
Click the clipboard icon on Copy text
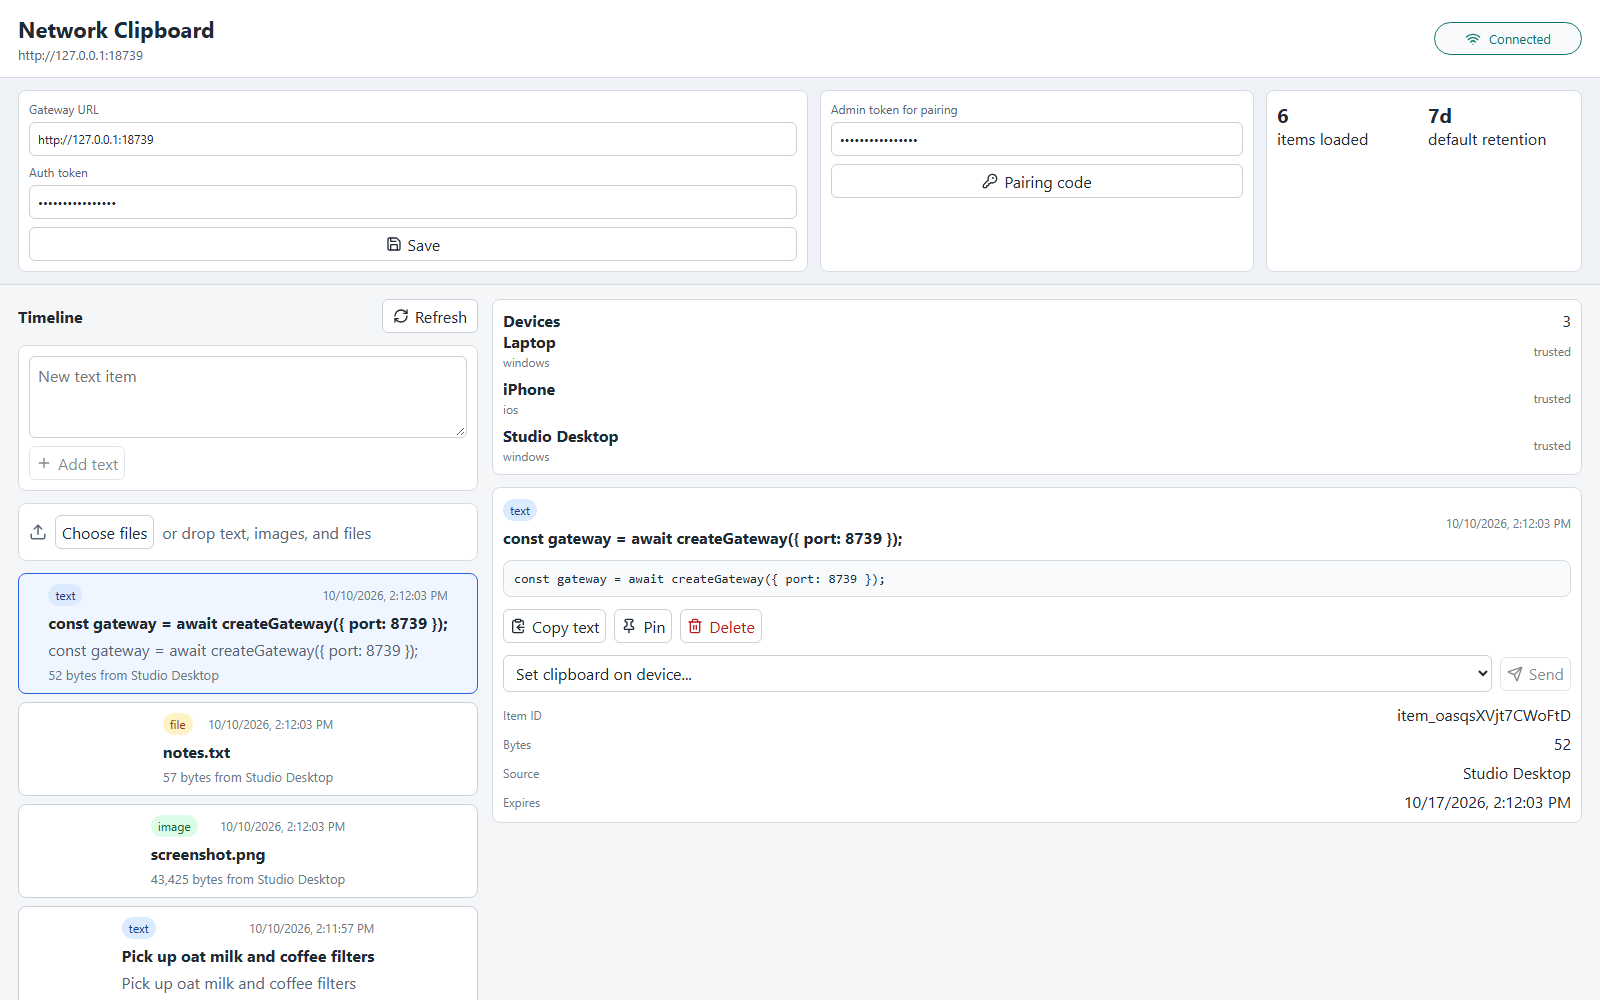pos(518,626)
